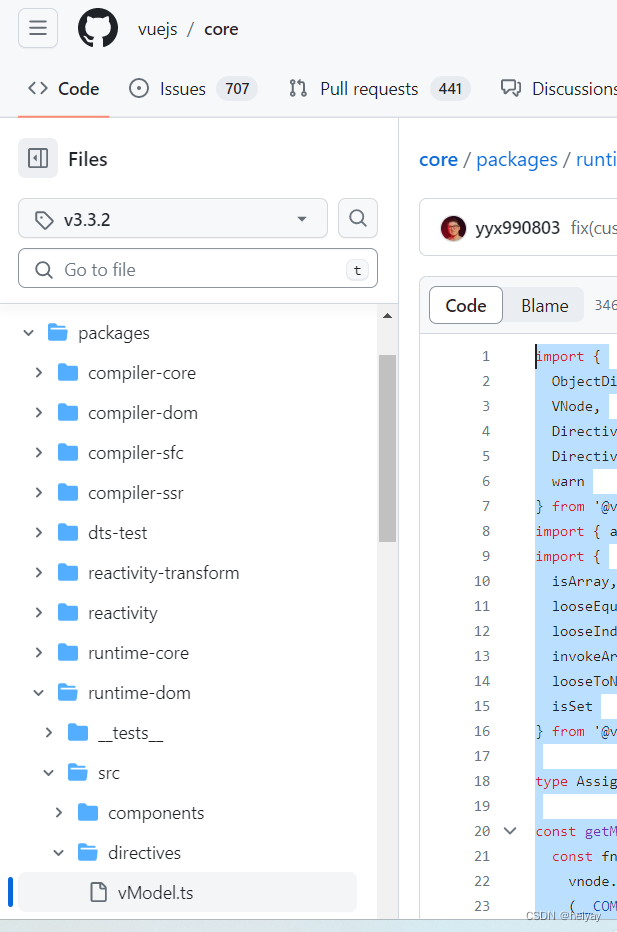The image size is (617, 932).
Task: Click yyx990803 avatar picture
Action: (453, 228)
